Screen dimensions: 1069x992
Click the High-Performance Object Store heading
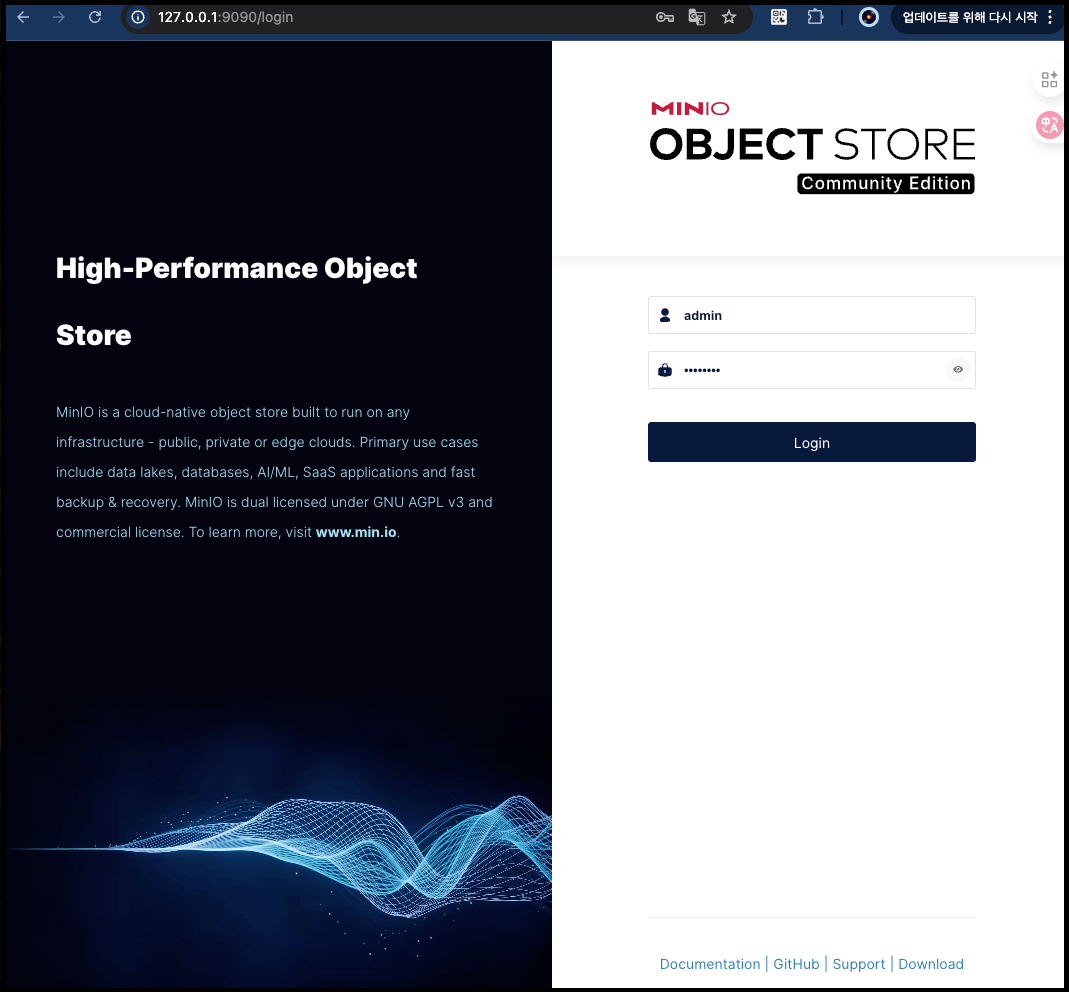[x=236, y=301]
